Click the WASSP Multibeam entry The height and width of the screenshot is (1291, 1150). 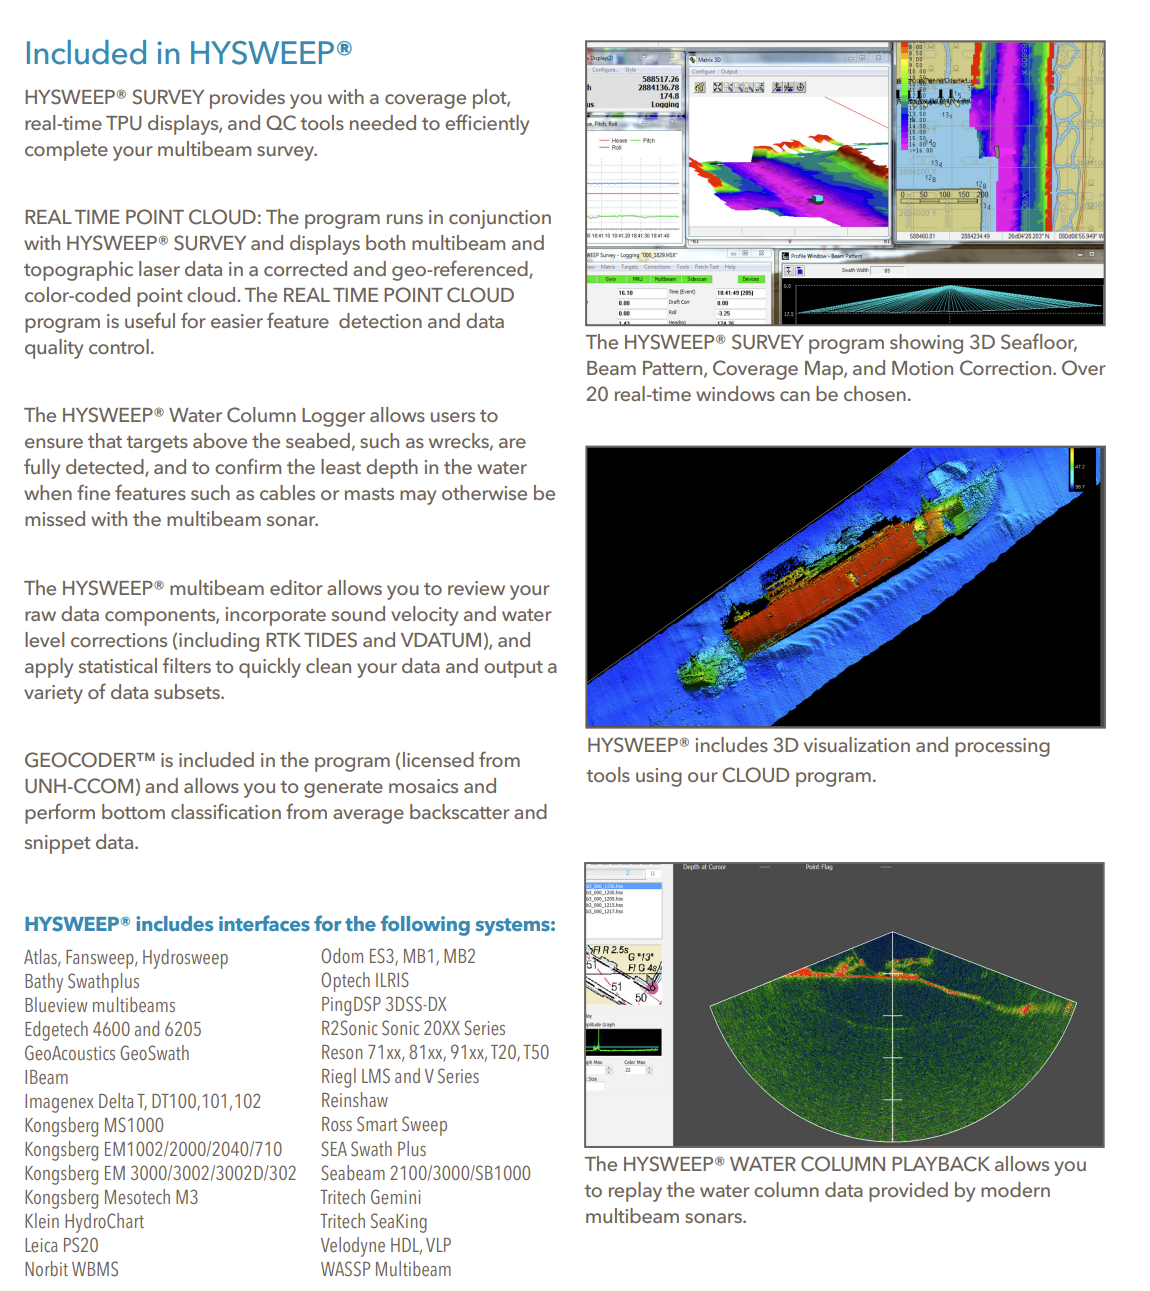coord(386,1269)
